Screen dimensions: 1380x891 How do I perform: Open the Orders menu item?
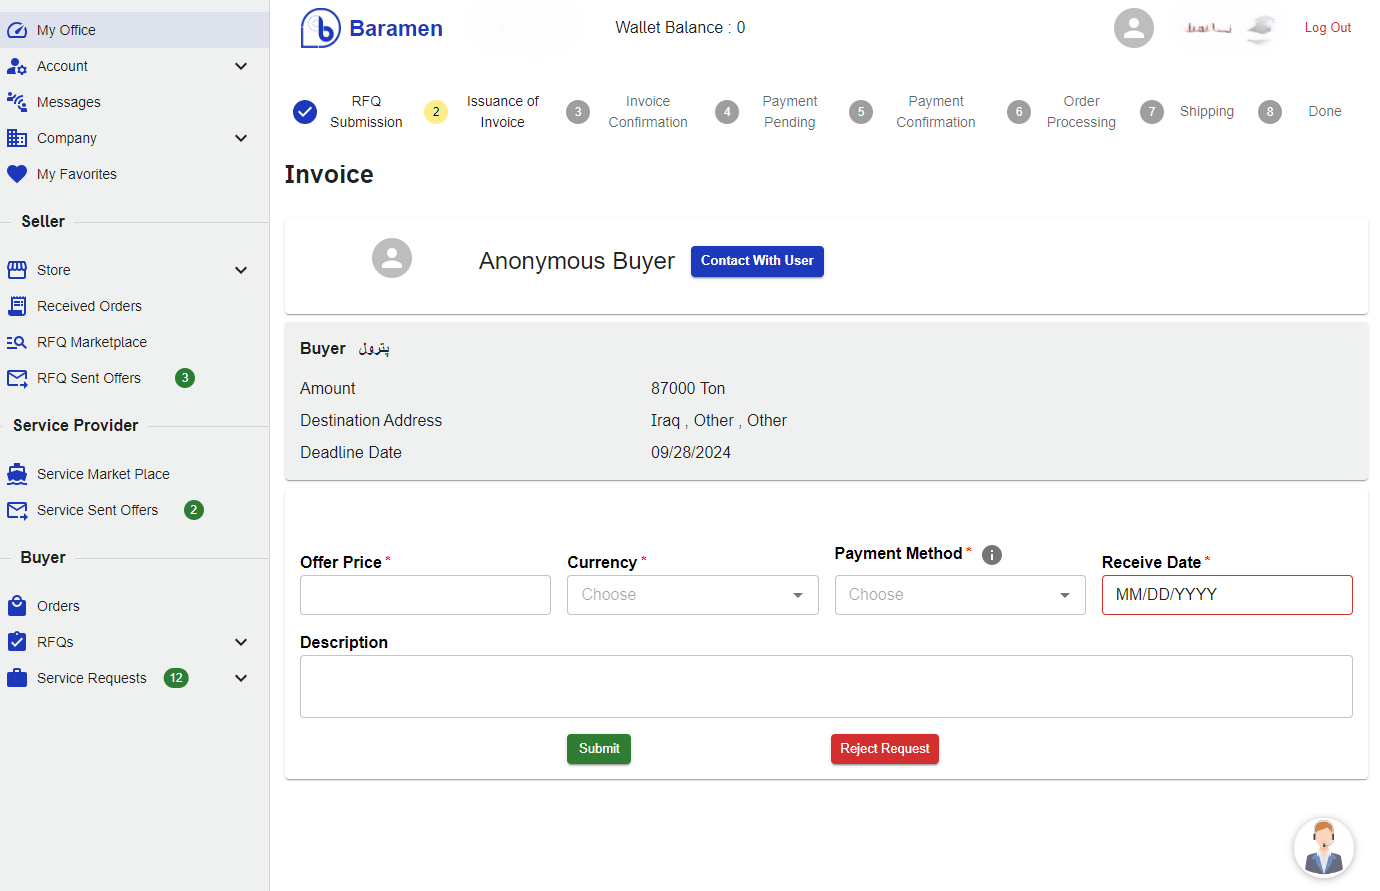tap(134, 606)
